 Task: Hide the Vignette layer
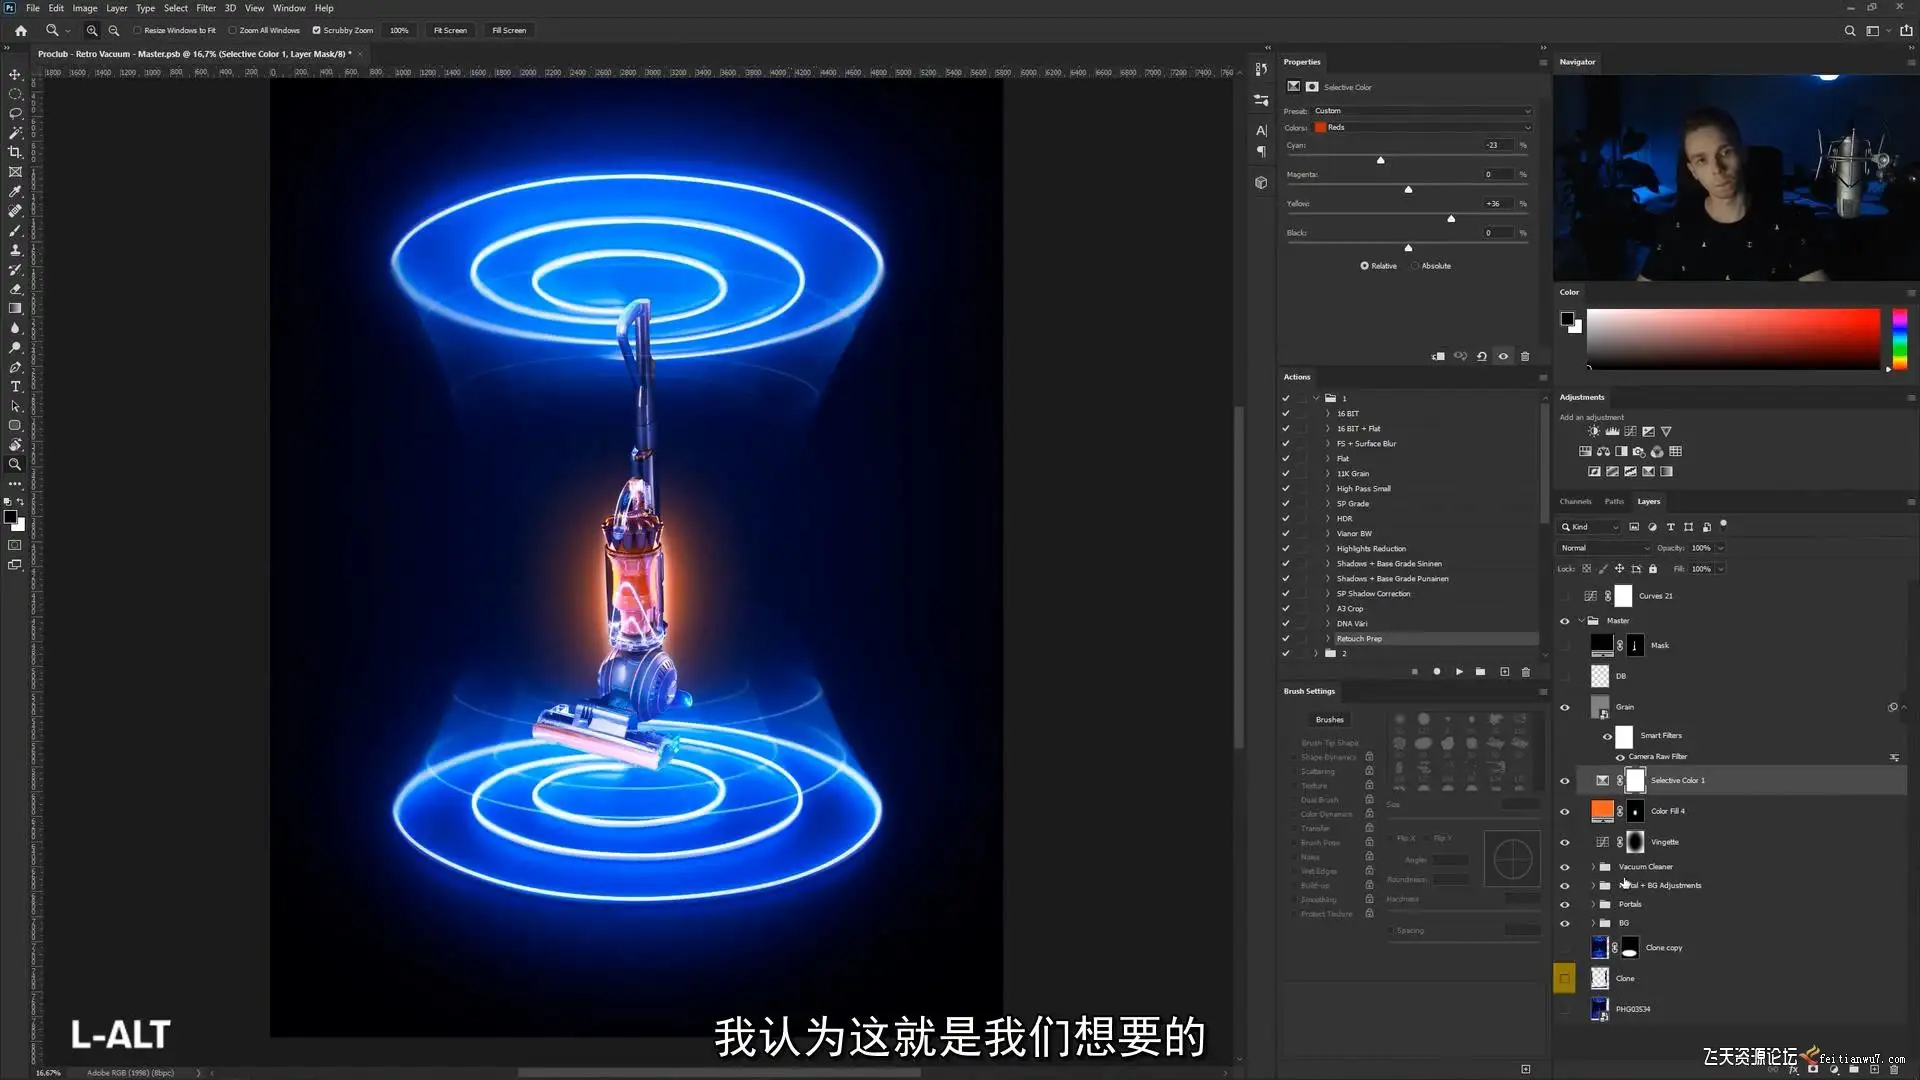point(1565,843)
